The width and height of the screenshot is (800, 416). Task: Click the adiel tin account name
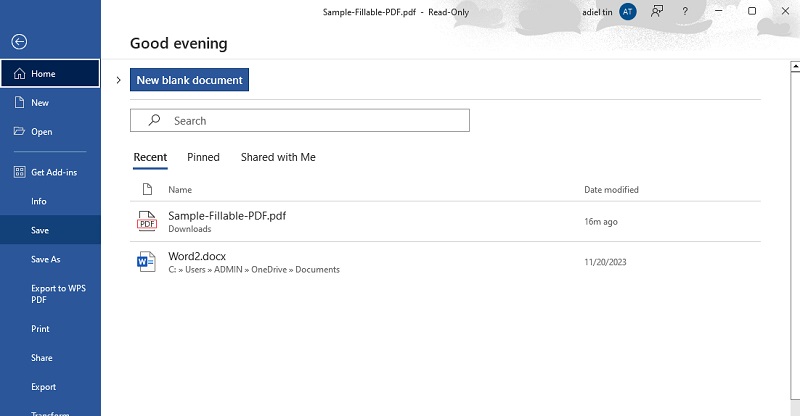tap(597, 12)
